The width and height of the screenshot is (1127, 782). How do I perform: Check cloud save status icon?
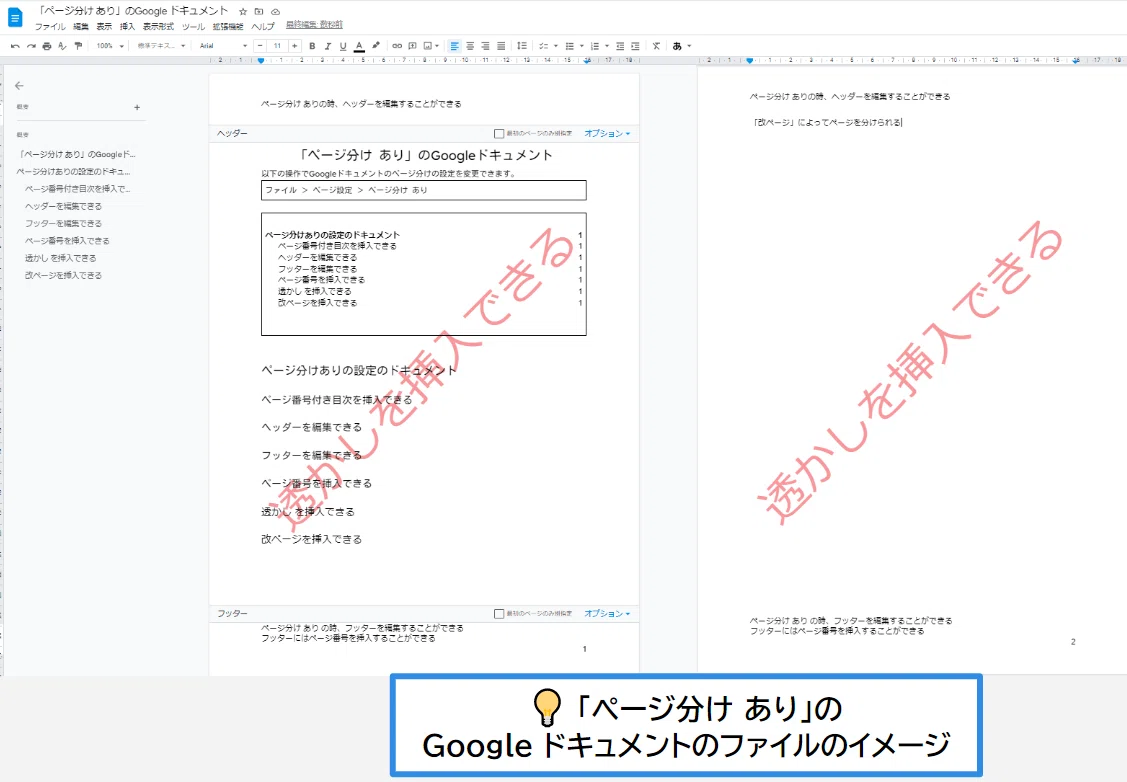(x=275, y=12)
